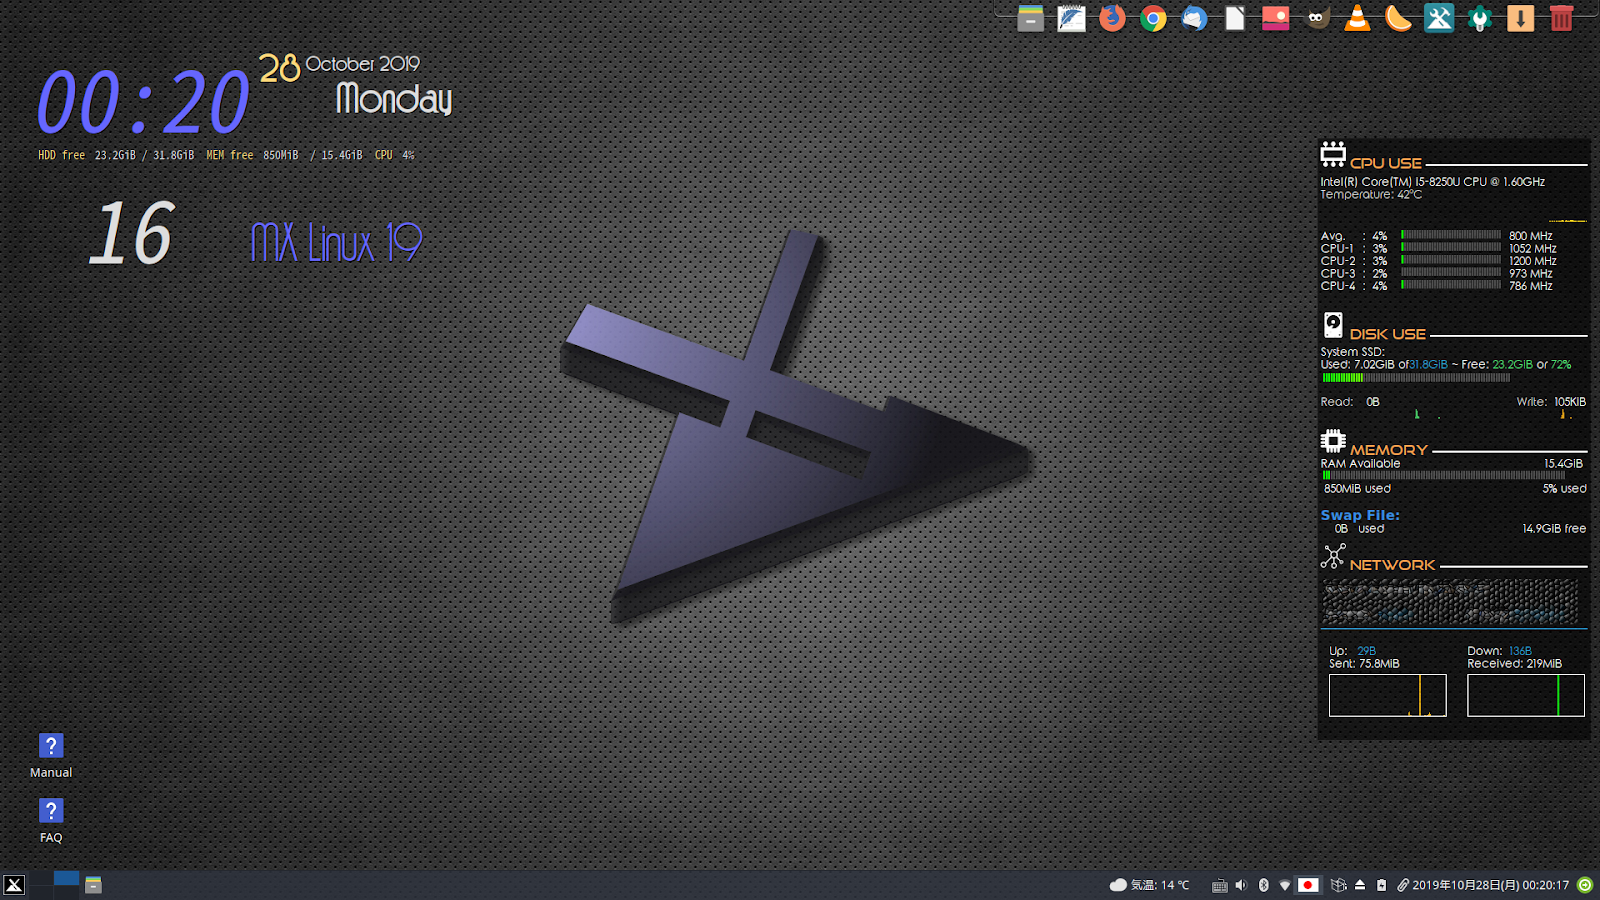Open the FAQ desktop shortcut
This screenshot has width=1600, height=900.
[x=51, y=820]
